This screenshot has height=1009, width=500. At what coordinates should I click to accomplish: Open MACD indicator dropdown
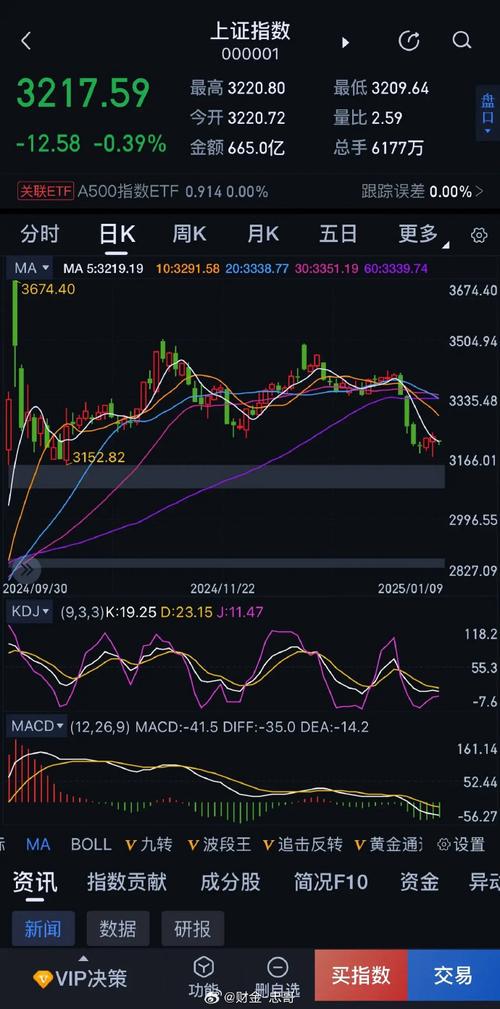[x=36, y=727]
